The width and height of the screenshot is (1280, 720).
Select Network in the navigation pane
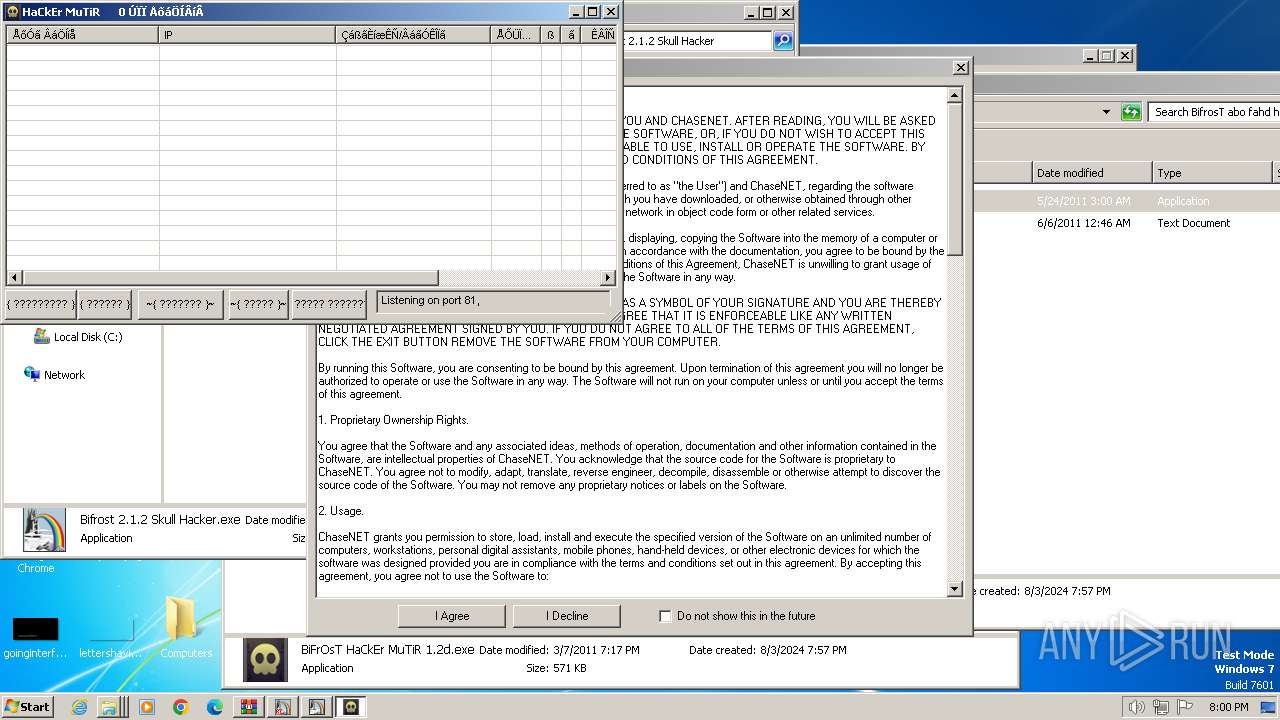[x=54, y=375]
